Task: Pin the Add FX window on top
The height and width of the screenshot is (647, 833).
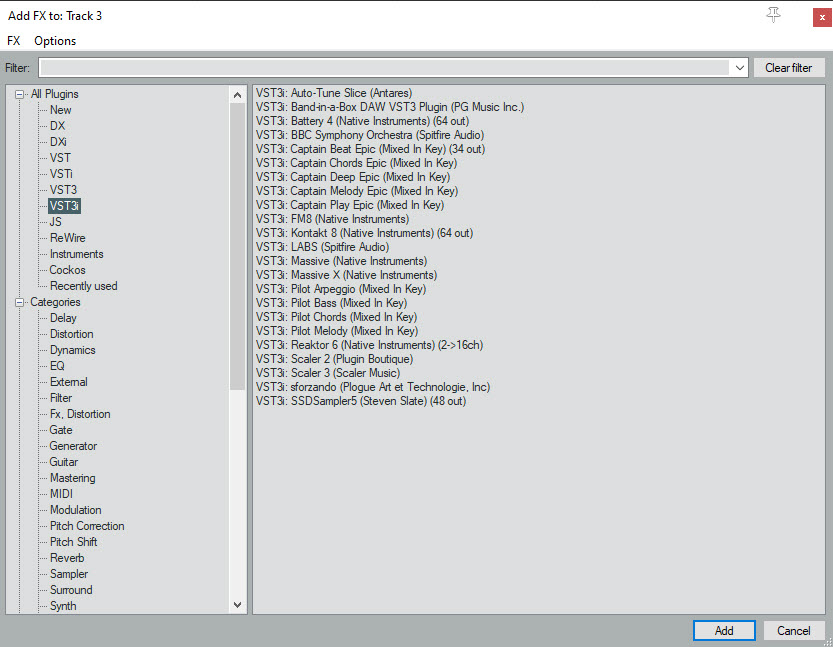Action: [x=773, y=15]
